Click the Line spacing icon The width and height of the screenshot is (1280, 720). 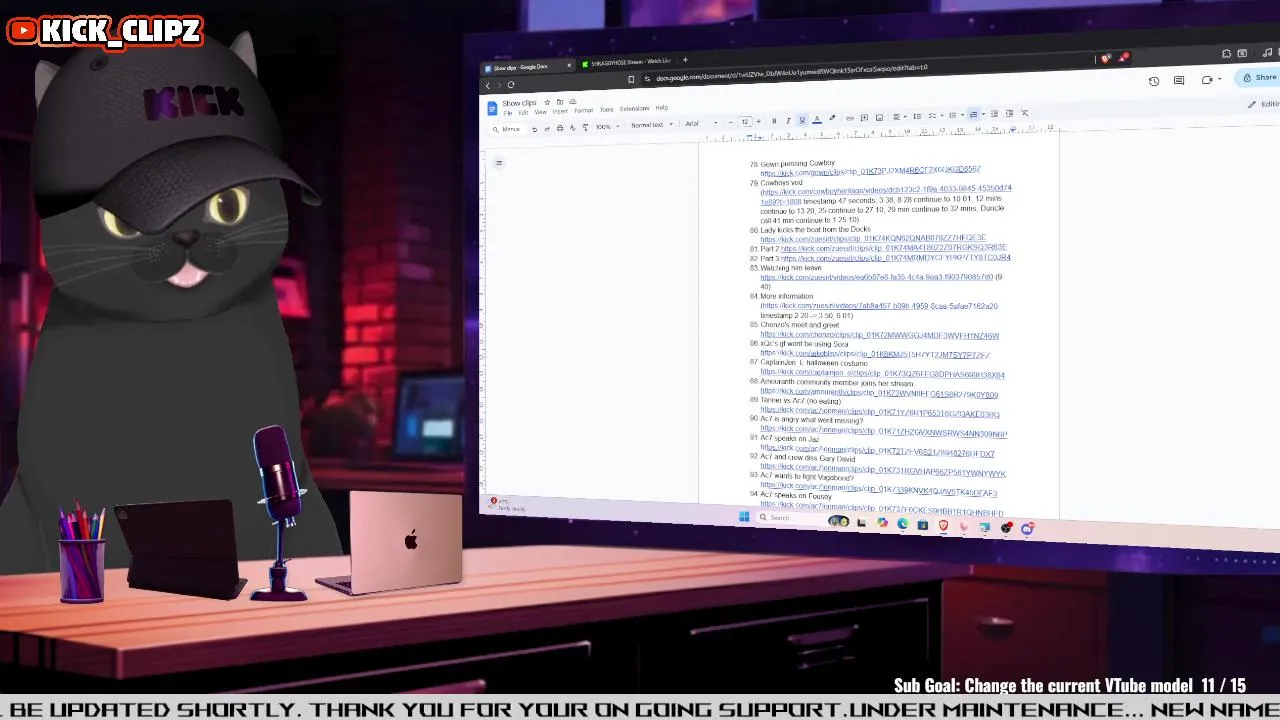(x=917, y=116)
